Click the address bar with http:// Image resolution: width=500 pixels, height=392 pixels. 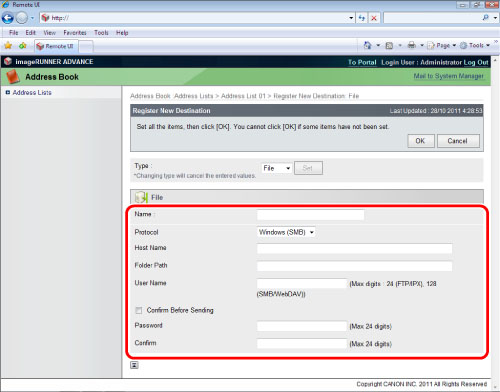tap(197, 18)
